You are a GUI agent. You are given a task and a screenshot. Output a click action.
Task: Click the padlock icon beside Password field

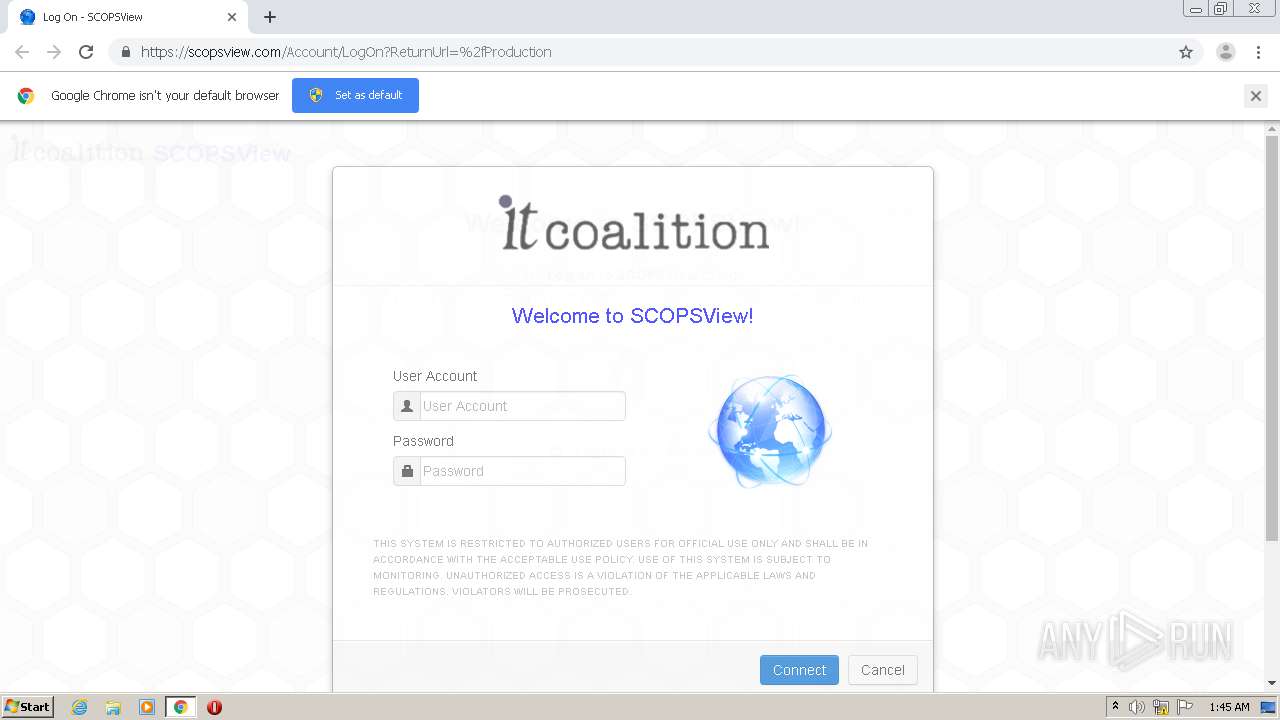pos(407,471)
